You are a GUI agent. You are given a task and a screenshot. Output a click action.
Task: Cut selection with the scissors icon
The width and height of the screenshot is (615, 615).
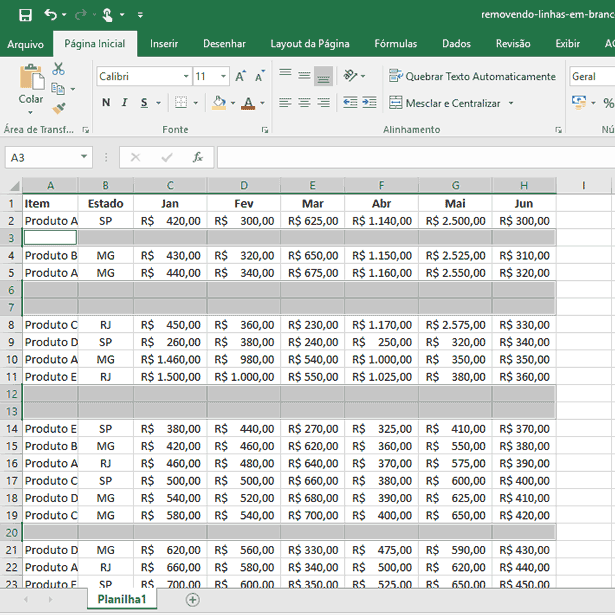[58, 69]
